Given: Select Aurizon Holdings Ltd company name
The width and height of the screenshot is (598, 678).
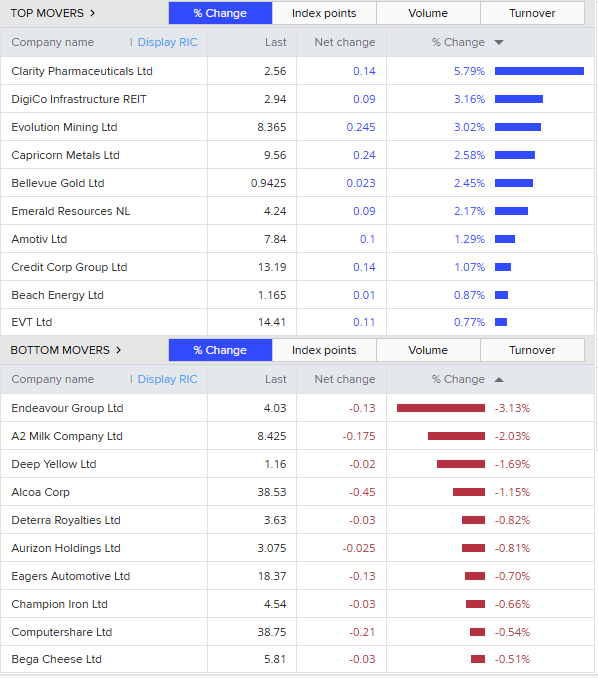Looking at the screenshot, I should [66, 548].
